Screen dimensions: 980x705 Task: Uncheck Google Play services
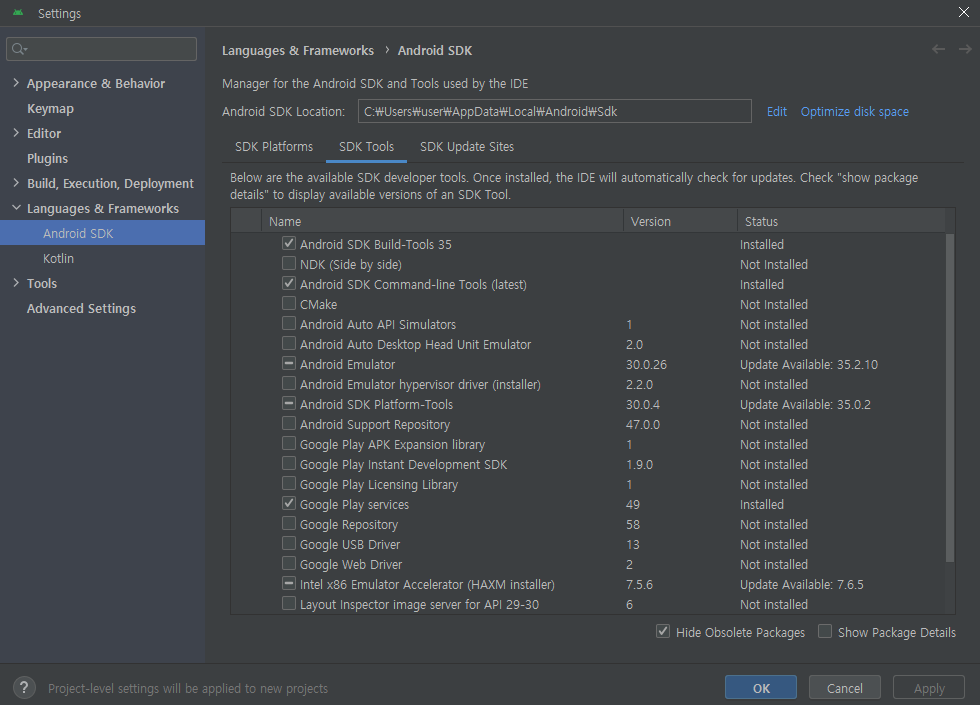289,503
